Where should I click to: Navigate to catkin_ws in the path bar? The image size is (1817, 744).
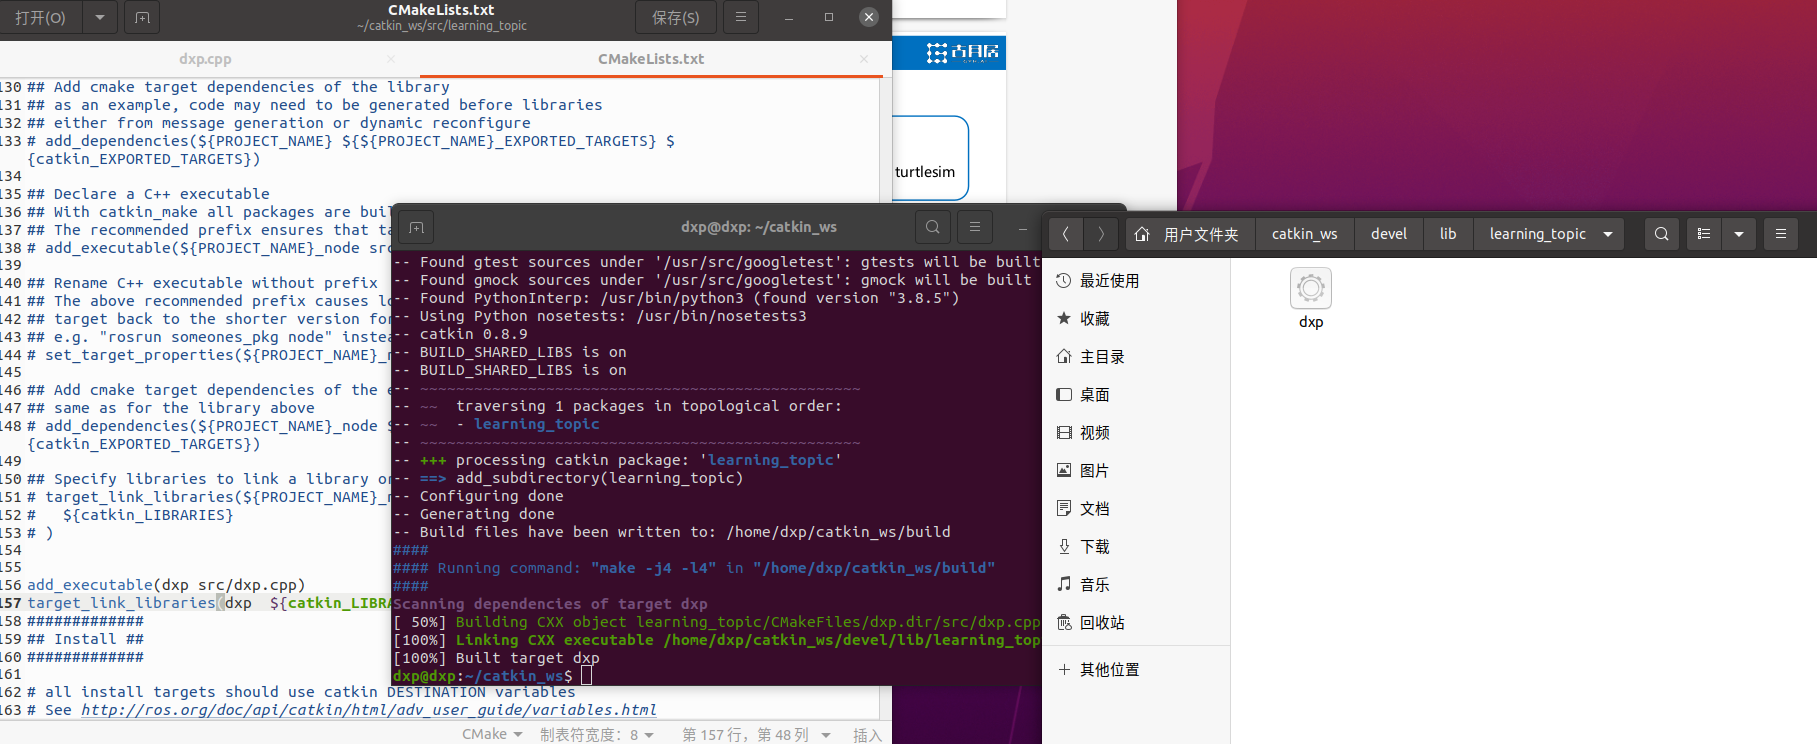click(x=1304, y=234)
